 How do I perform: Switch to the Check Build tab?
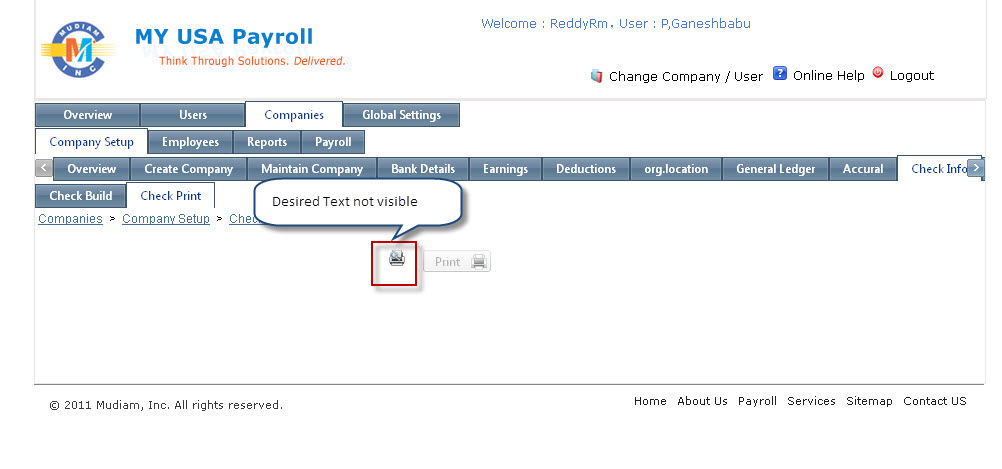[81, 196]
